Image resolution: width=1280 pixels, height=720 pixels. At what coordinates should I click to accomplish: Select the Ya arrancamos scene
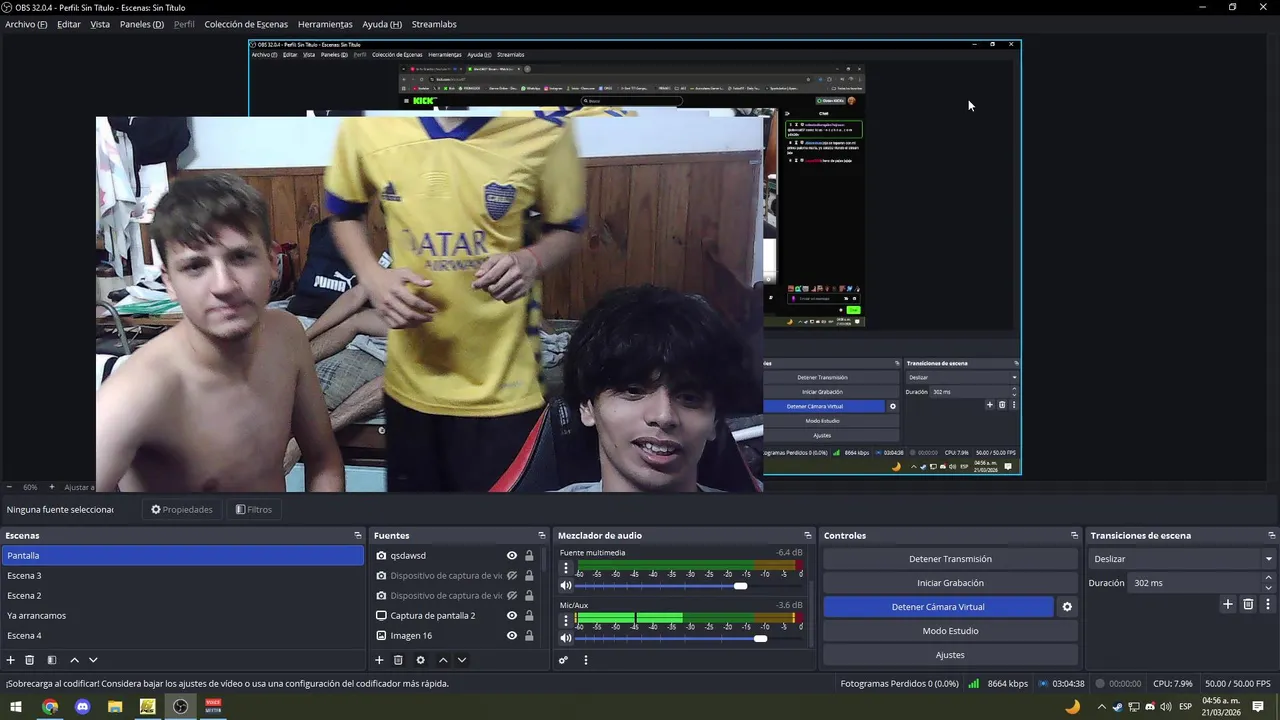(182, 616)
